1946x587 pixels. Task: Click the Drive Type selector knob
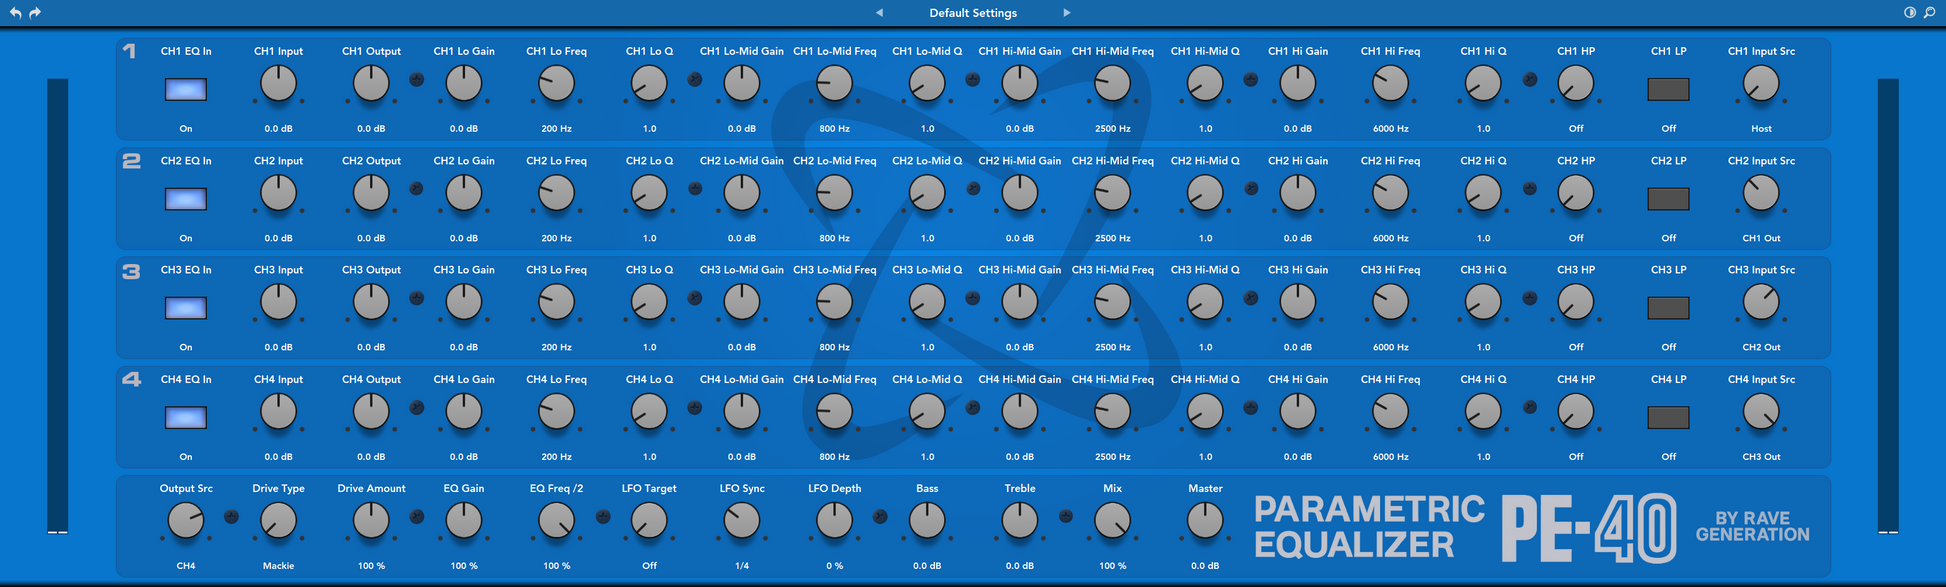278,521
